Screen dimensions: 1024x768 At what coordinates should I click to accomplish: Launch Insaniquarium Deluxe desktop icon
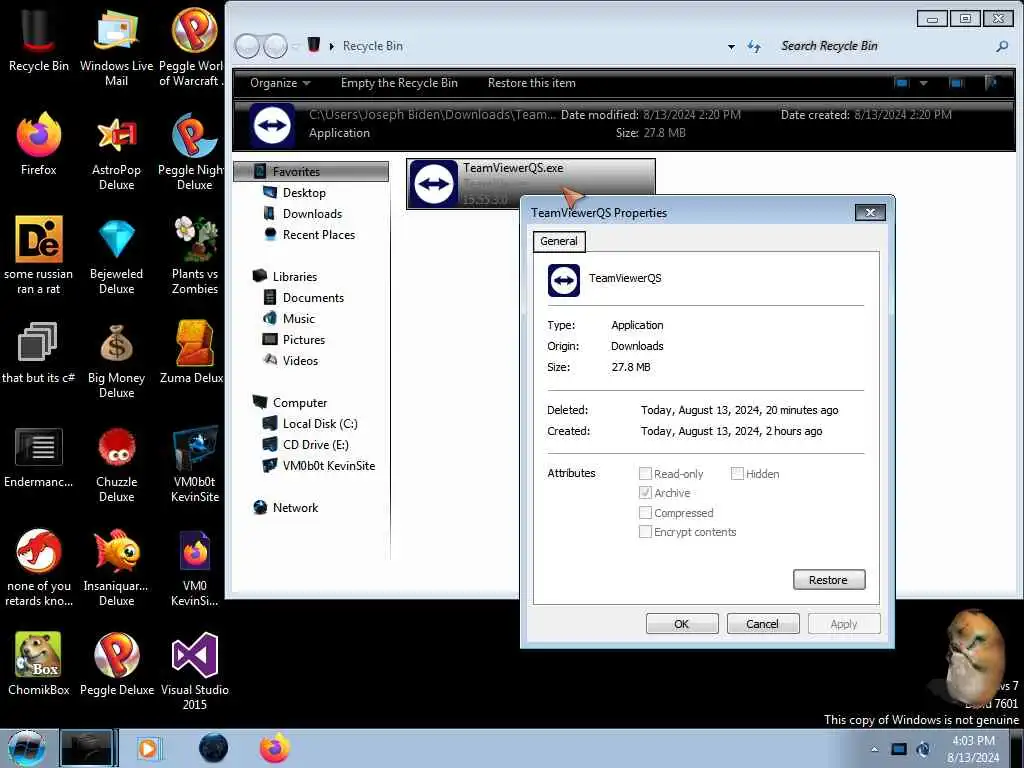(116, 567)
